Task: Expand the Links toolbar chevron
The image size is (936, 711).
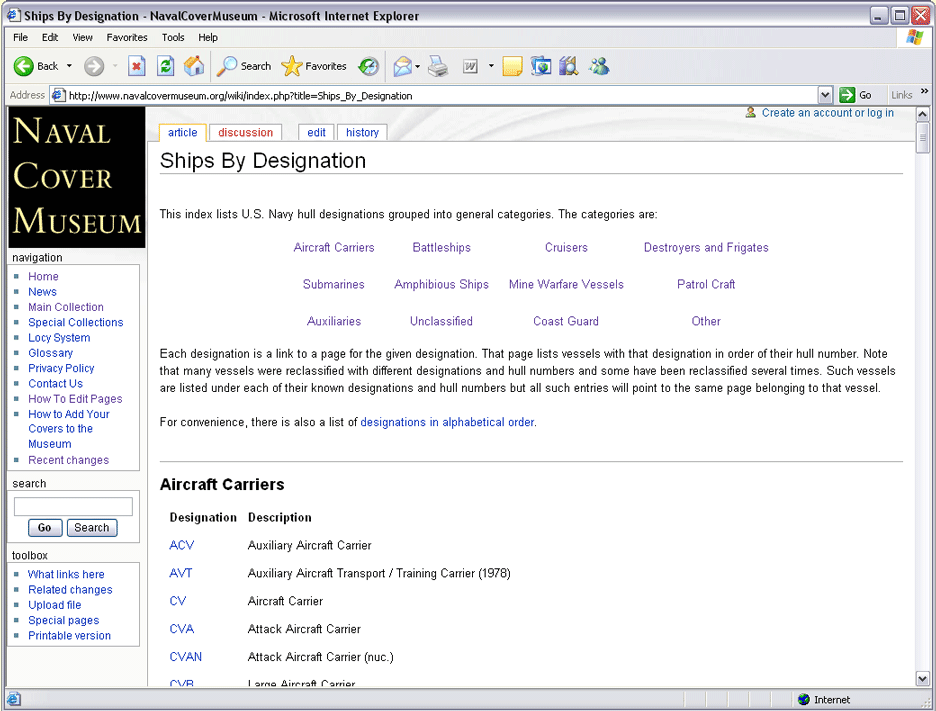Action: 925,93
